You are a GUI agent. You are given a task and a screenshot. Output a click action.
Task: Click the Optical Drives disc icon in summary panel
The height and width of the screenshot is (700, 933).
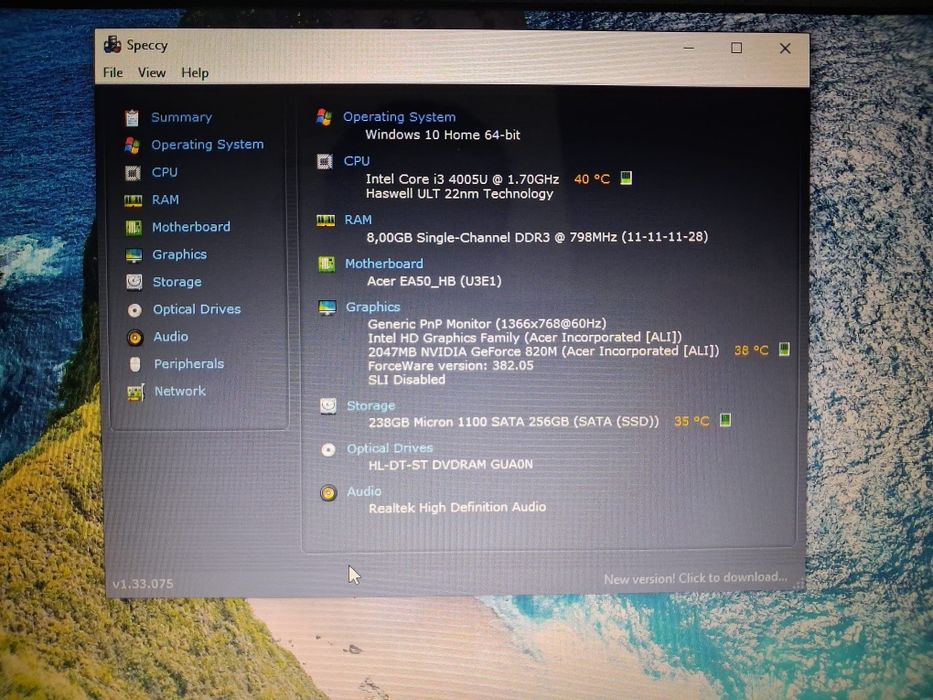pyautogui.click(x=328, y=449)
